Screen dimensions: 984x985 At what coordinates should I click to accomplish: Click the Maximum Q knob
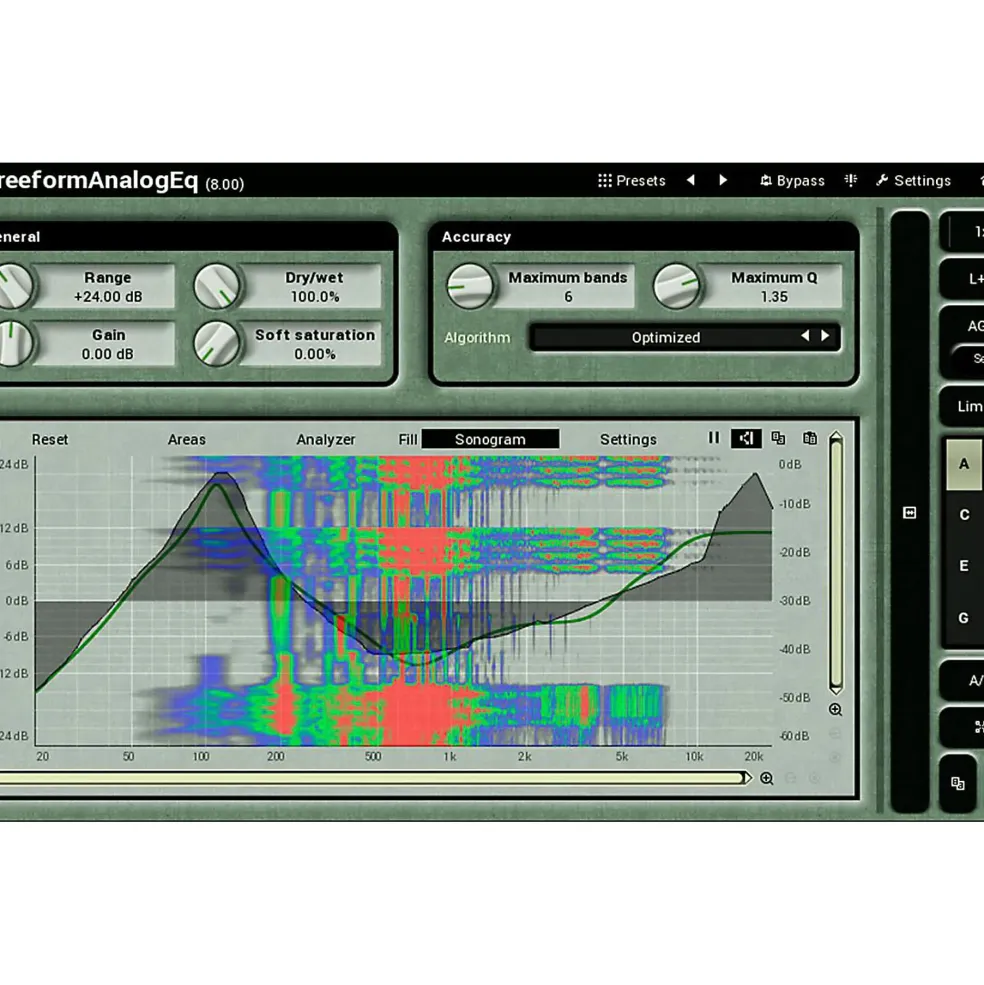click(x=676, y=286)
